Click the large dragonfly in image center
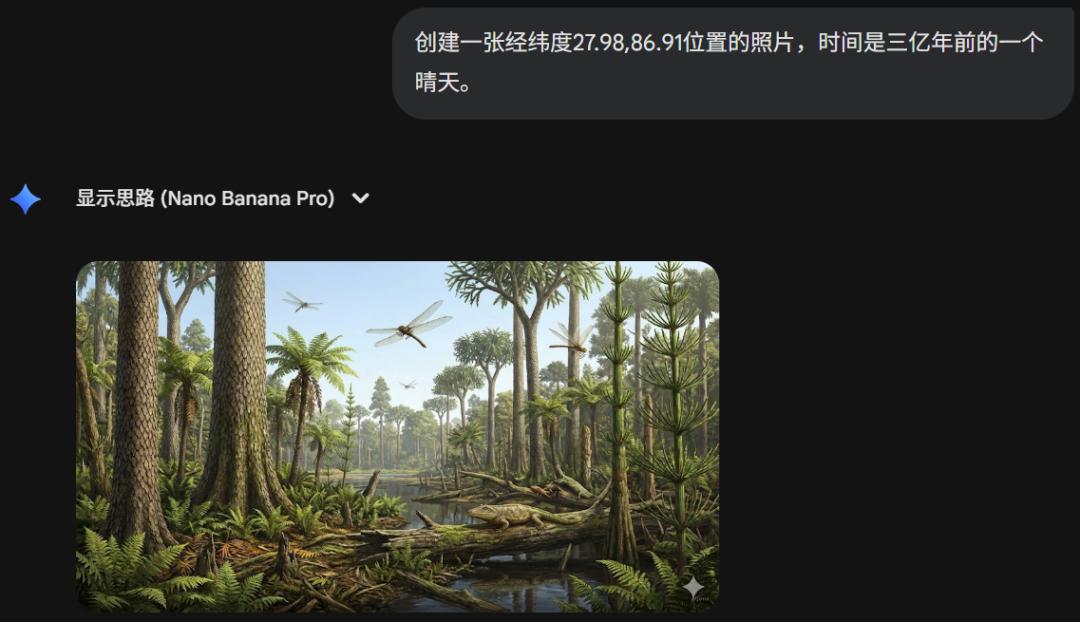The image size is (1080, 622). click(411, 326)
